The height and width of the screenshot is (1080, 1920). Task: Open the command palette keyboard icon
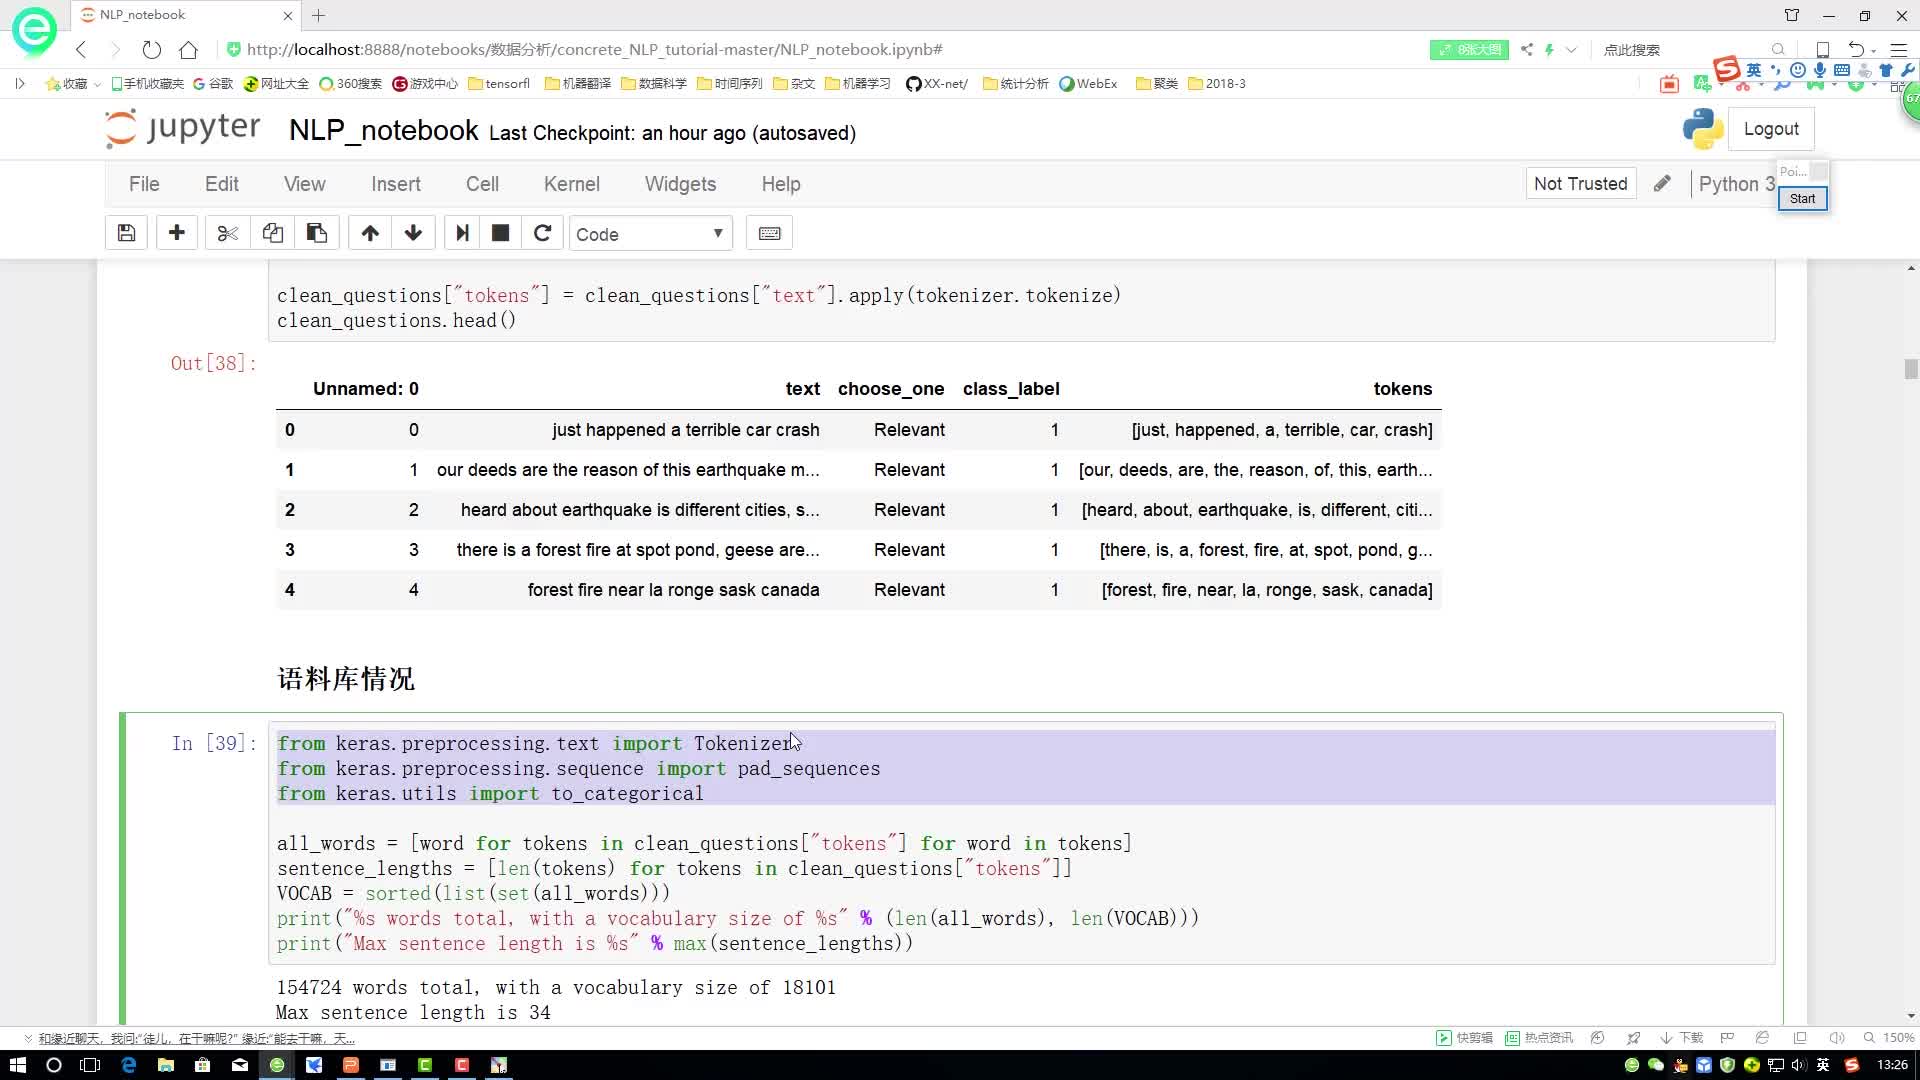(769, 233)
